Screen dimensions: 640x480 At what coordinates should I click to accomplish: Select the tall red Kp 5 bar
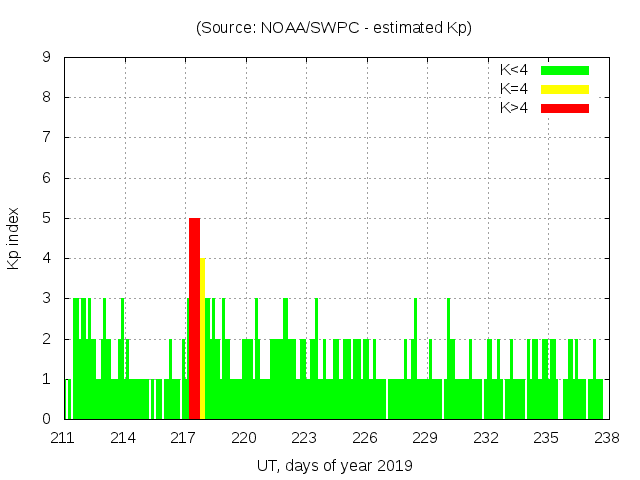[194, 318]
